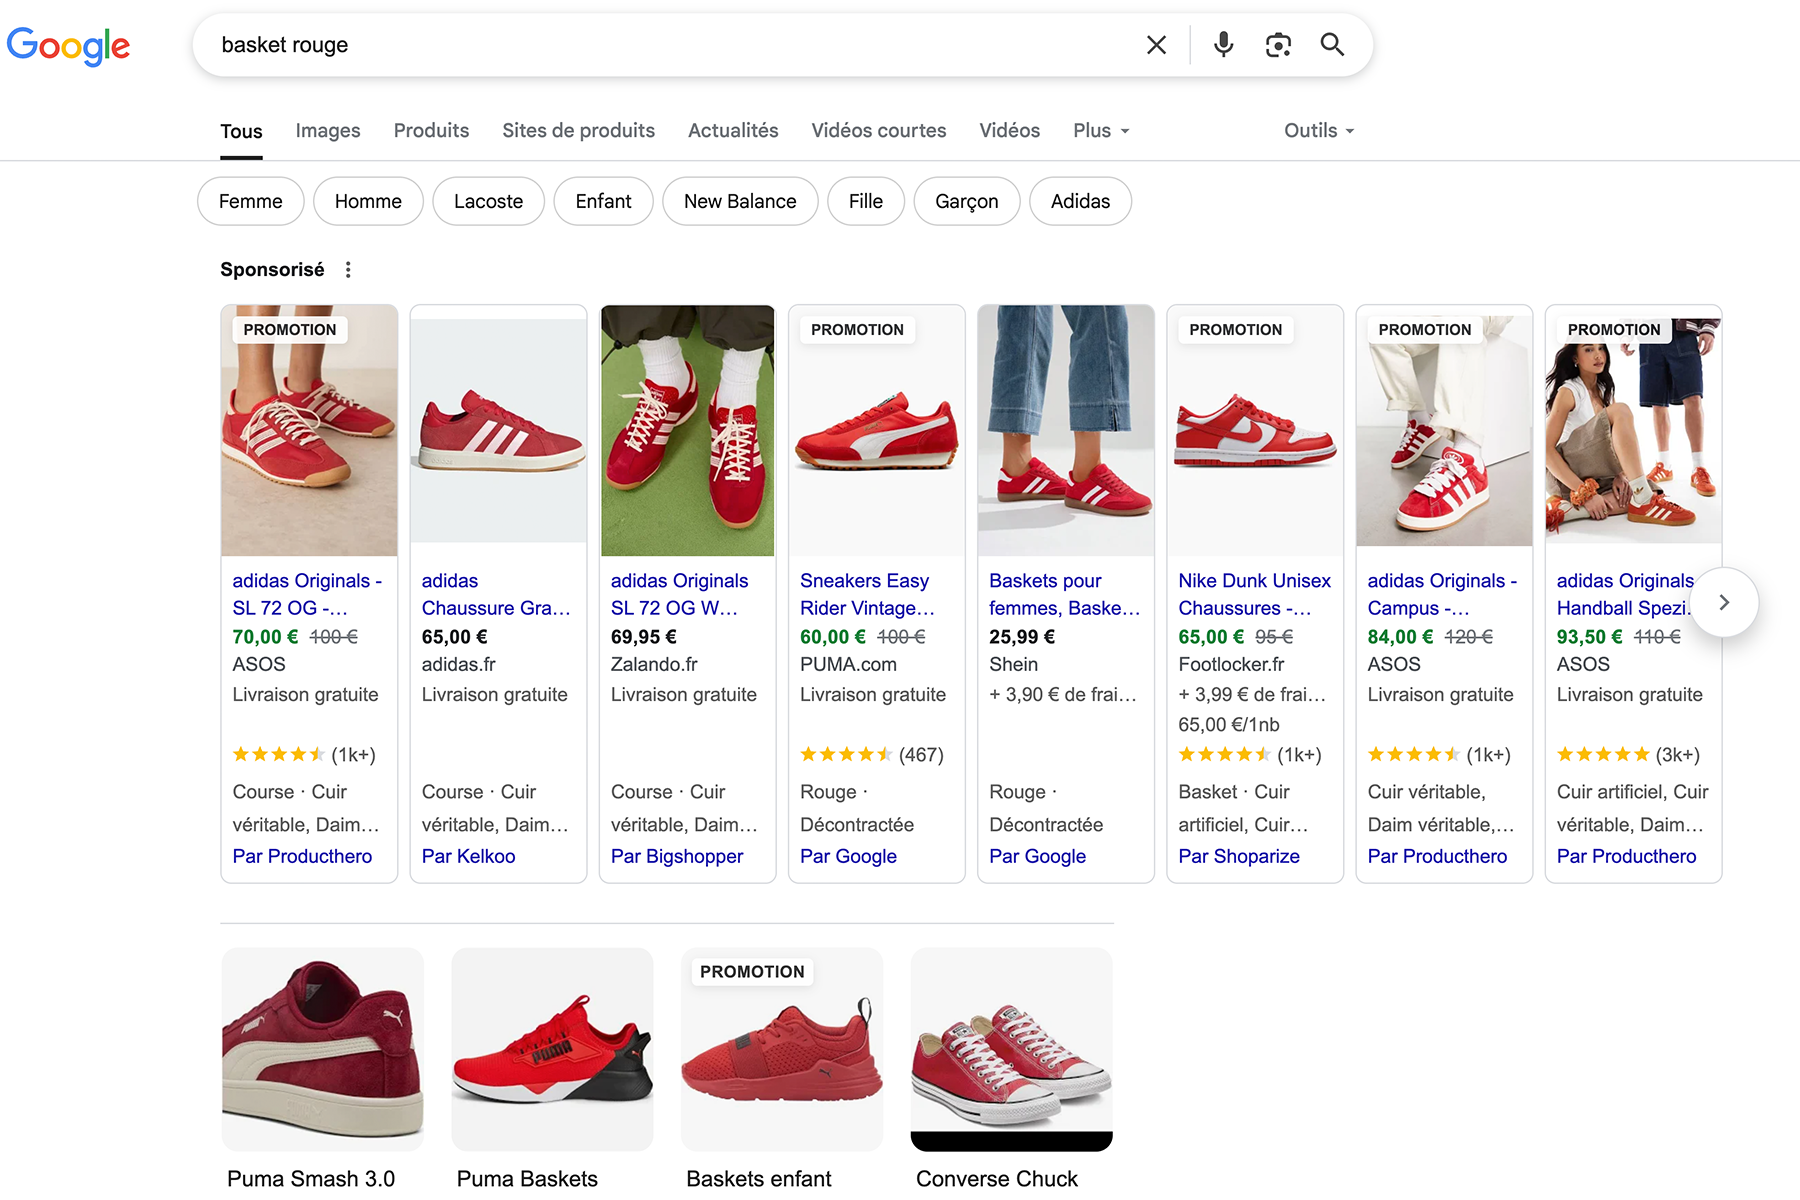The width and height of the screenshot is (1800, 1200).
Task: Click Par Google under the PUMA.com product
Action: click(848, 856)
